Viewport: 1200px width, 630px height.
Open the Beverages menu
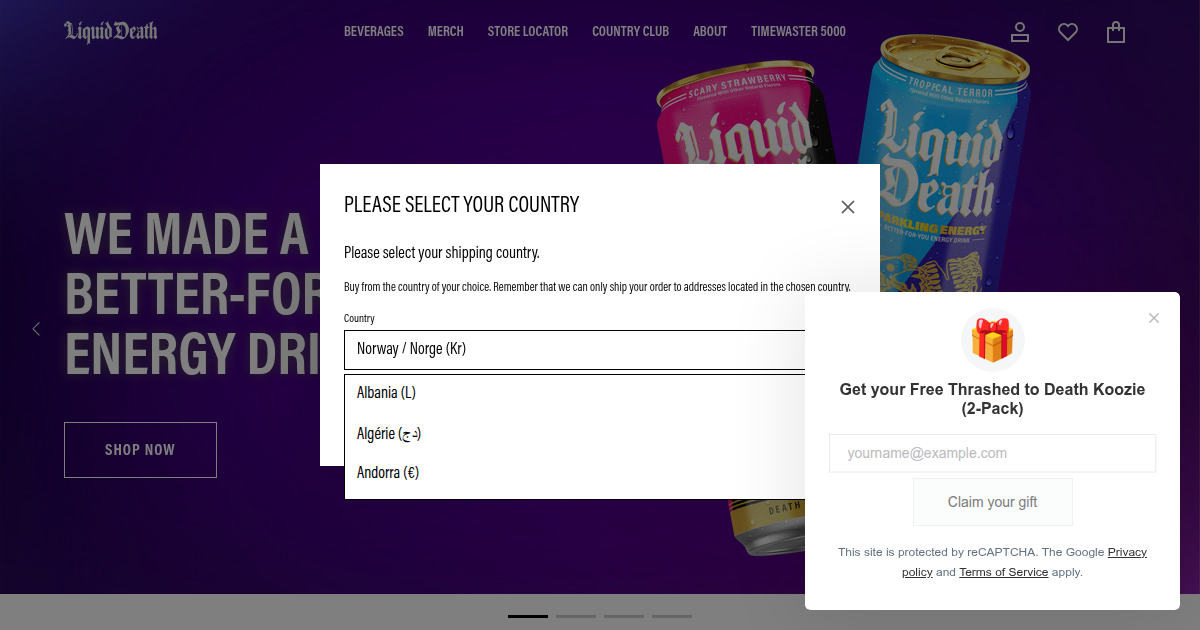(x=374, y=31)
